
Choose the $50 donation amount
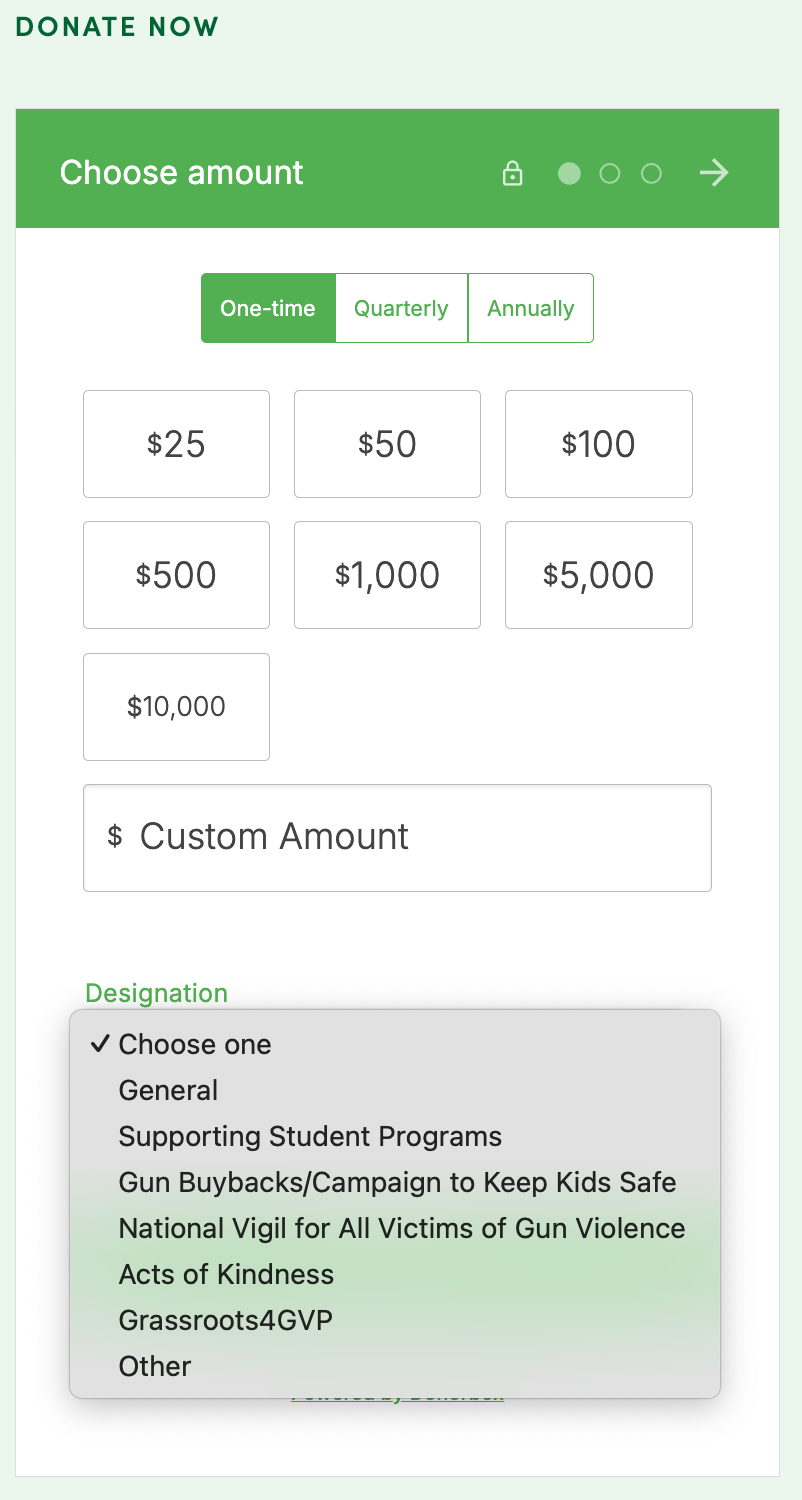click(x=387, y=444)
